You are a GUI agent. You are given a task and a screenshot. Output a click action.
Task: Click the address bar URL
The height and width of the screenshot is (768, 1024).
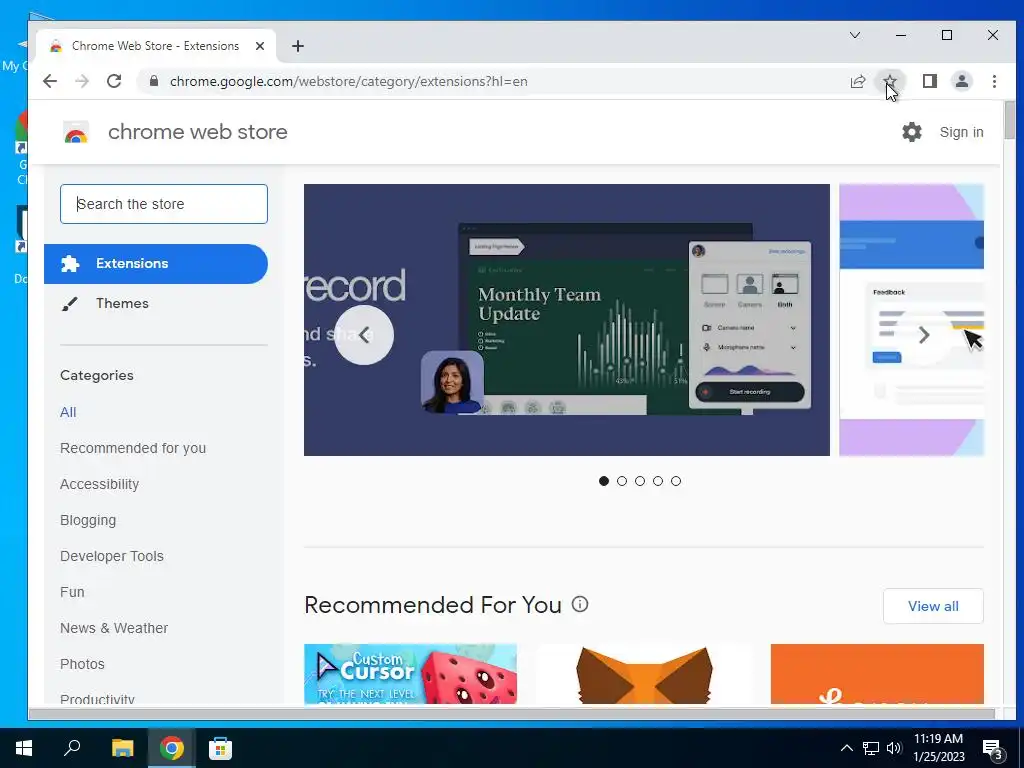tap(349, 81)
